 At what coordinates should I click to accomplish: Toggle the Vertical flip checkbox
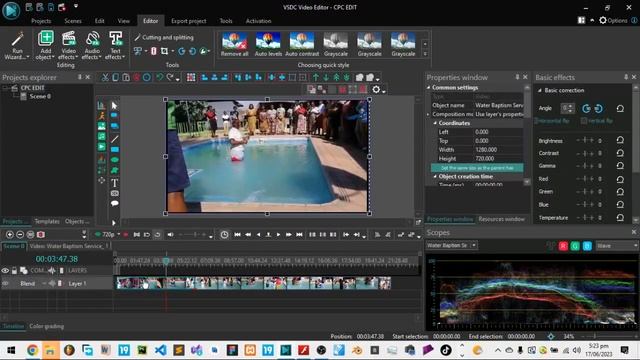coord(584,121)
